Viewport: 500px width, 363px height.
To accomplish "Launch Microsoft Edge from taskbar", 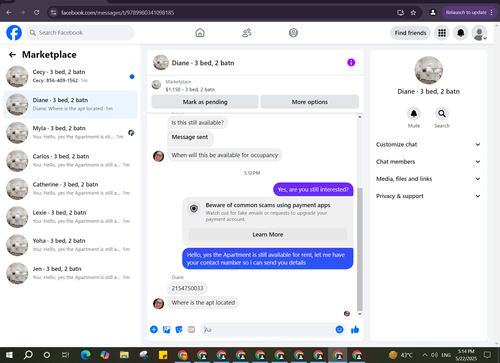I will coord(86,355).
